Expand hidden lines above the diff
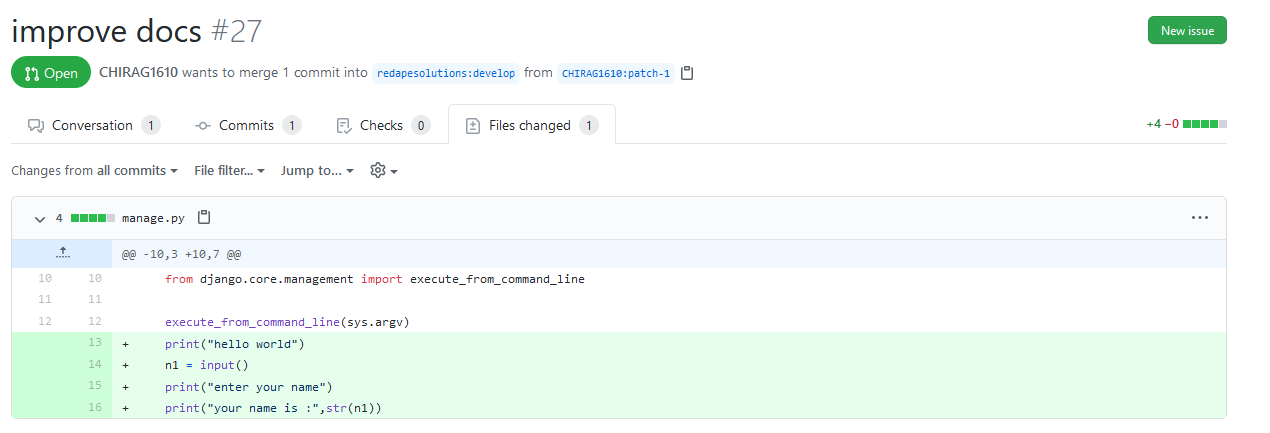The height and width of the screenshot is (433, 1270). click(62, 254)
